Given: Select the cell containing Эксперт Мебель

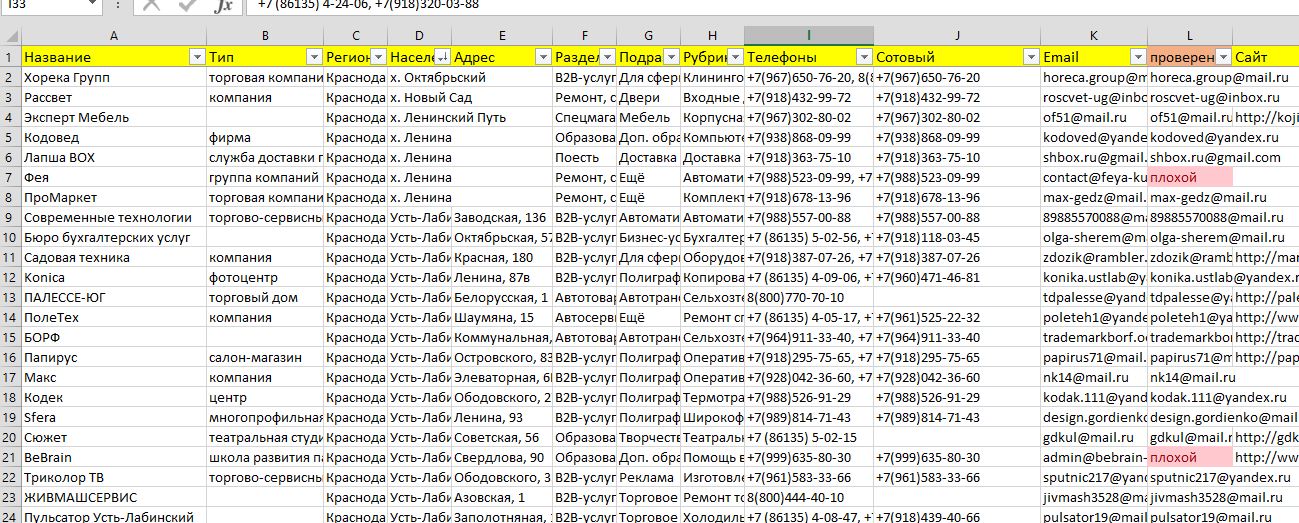Looking at the screenshot, I should [113, 117].
